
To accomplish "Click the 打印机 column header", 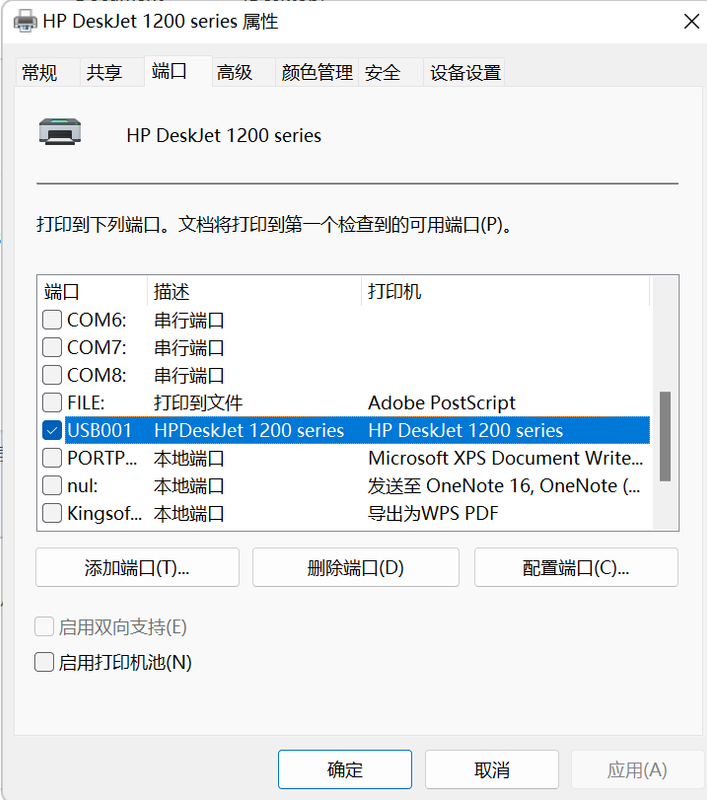I will point(506,292).
